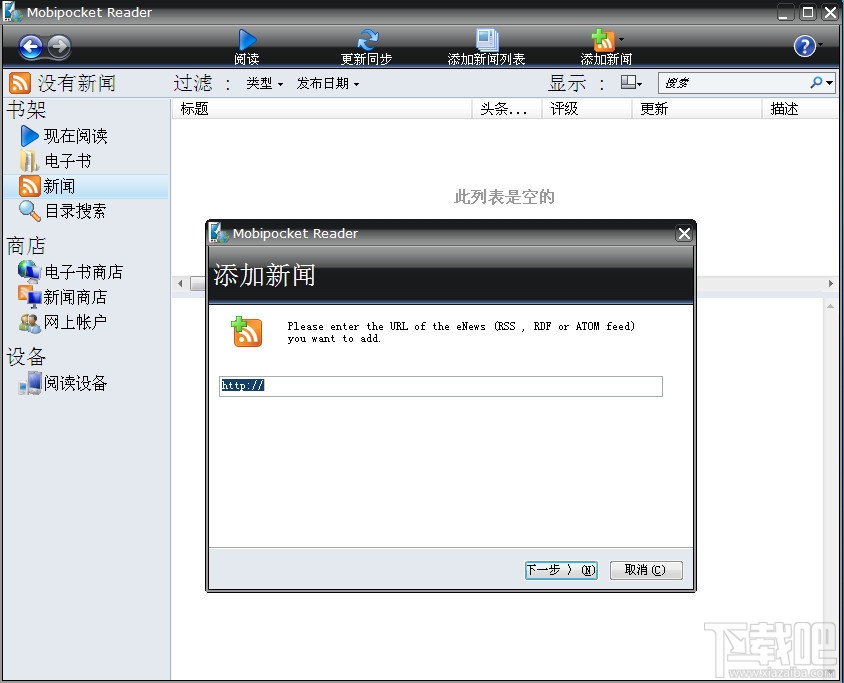Open the 发布日期 filter dropdown
Viewport: 844px width, 683px height.
coord(327,84)
